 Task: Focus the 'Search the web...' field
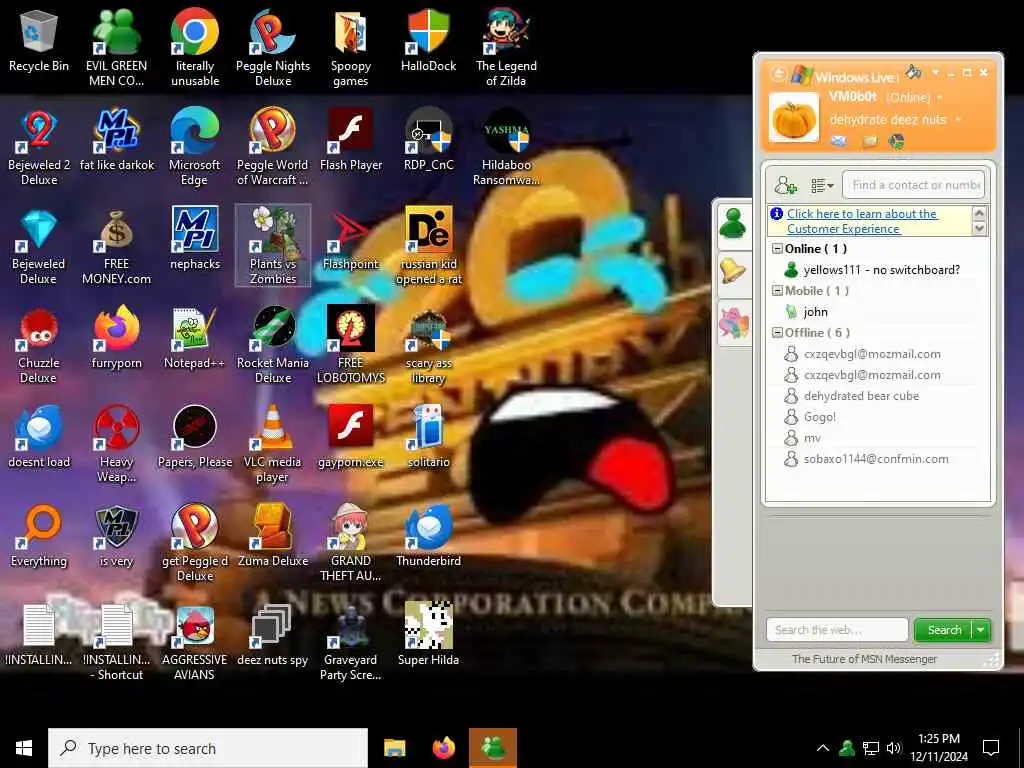point(837,630)
